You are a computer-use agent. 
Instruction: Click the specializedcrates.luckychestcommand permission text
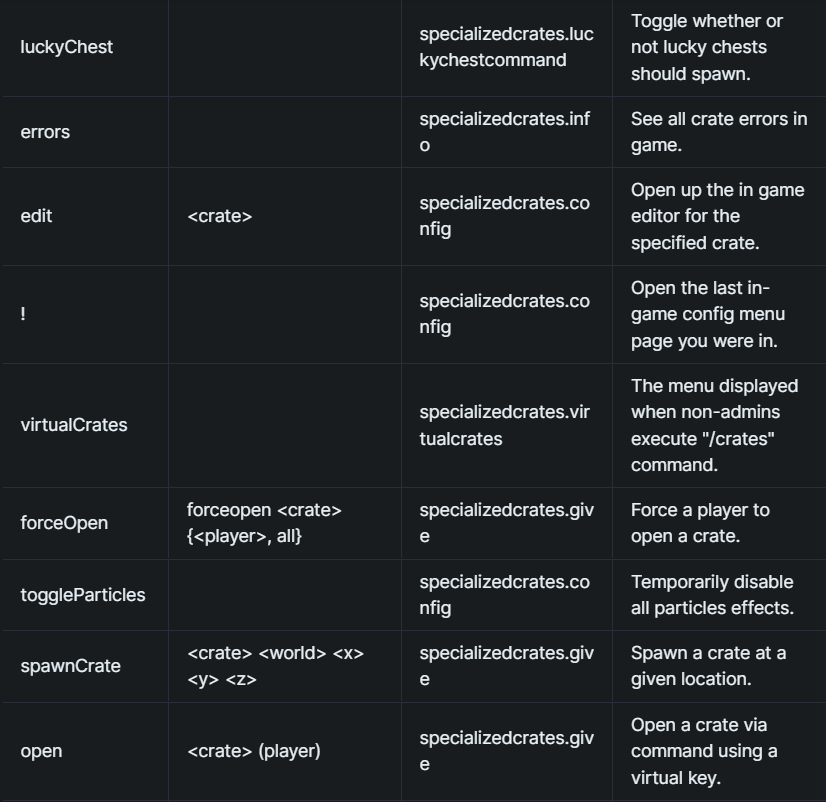(x=506, y=47)
